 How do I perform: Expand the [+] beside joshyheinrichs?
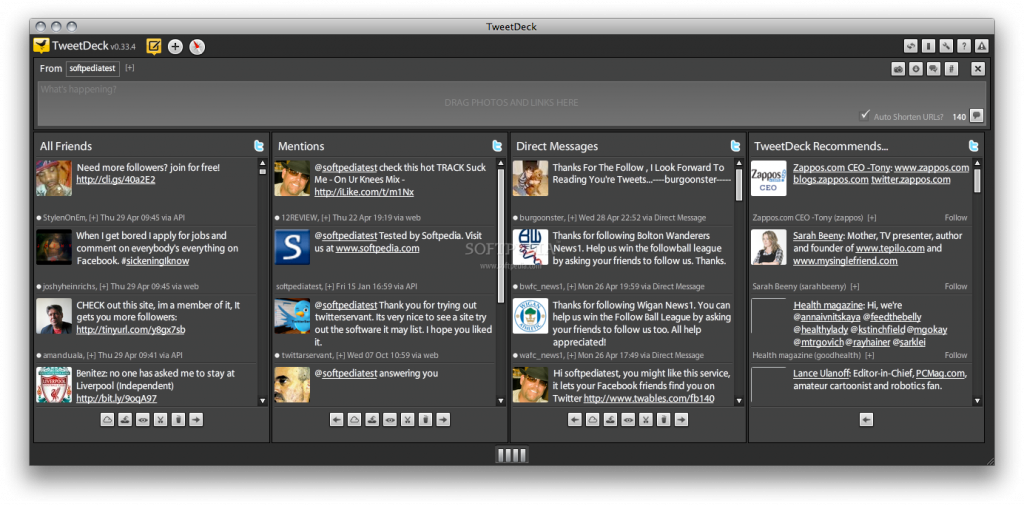[104, 286]
